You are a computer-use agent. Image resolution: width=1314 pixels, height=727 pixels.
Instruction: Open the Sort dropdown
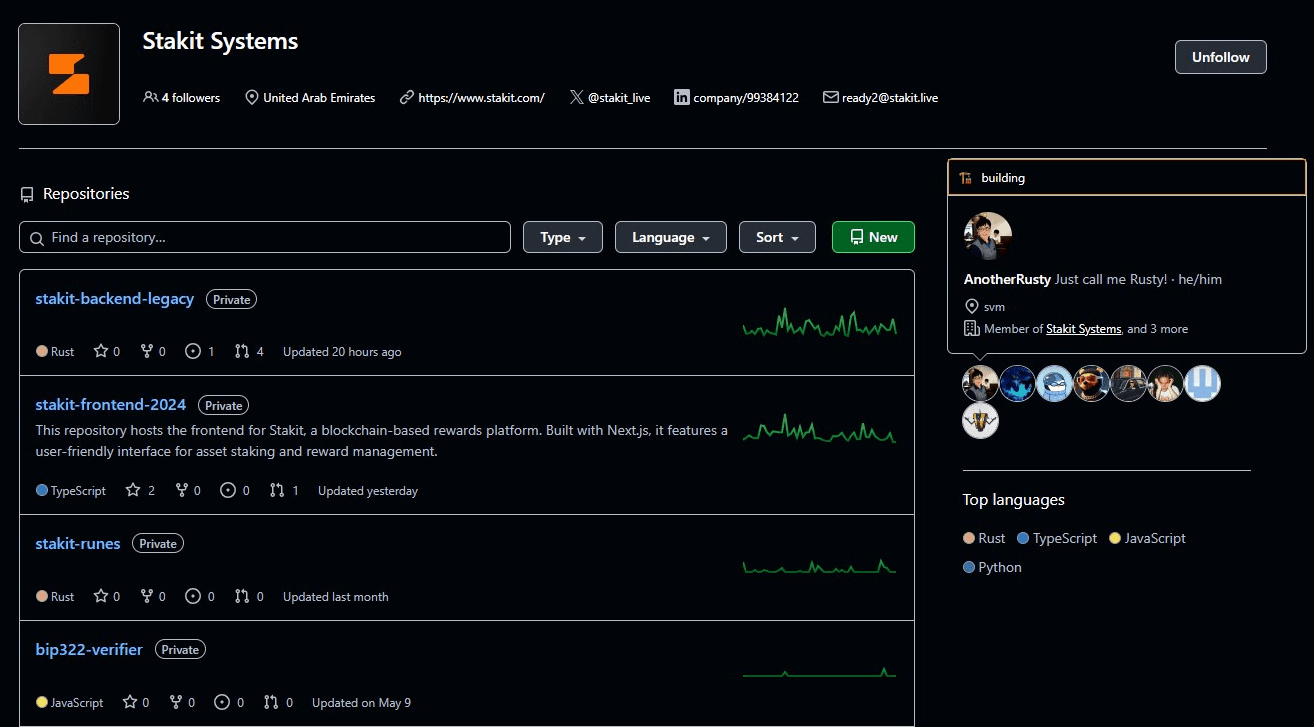[x=777, y=237]
